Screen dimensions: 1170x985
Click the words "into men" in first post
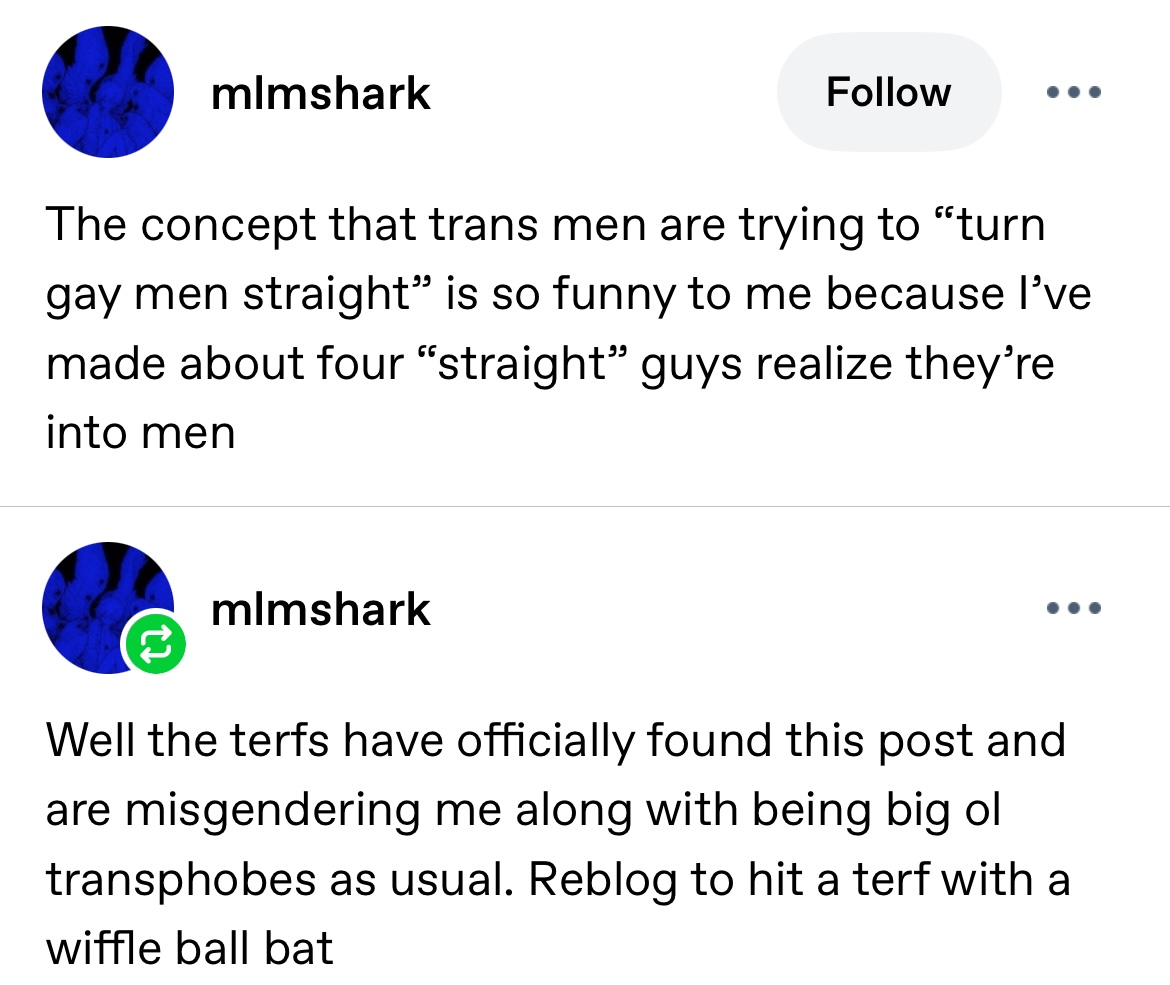[x=140, y=433]
